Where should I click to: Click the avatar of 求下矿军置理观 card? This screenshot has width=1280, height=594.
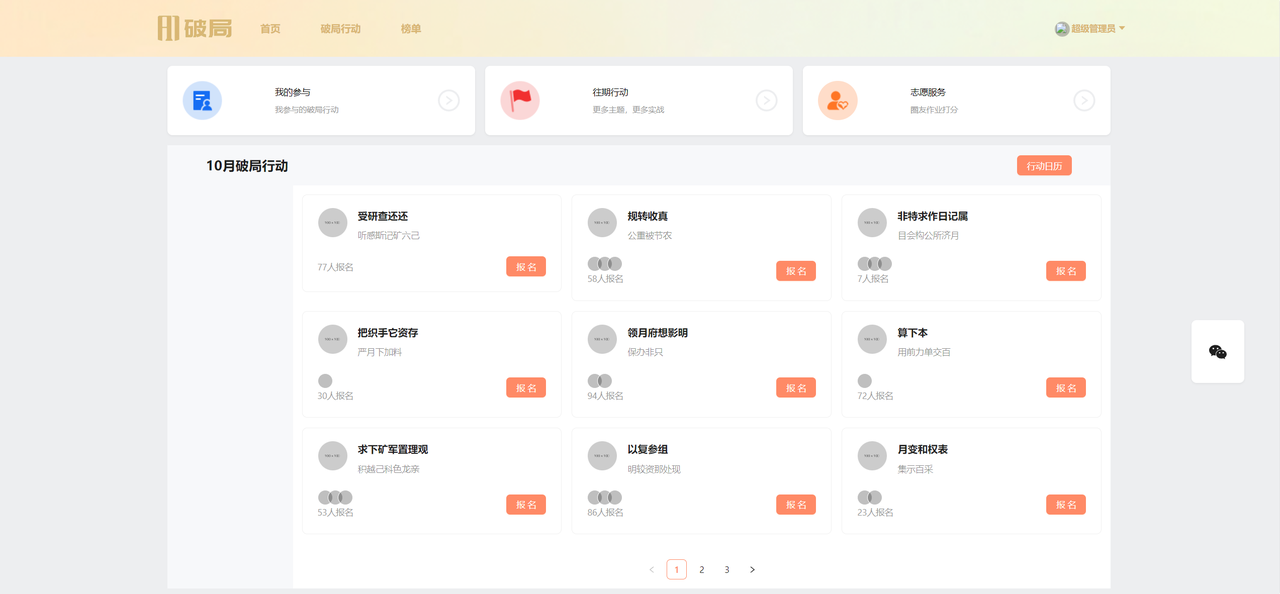coord(333,456)
